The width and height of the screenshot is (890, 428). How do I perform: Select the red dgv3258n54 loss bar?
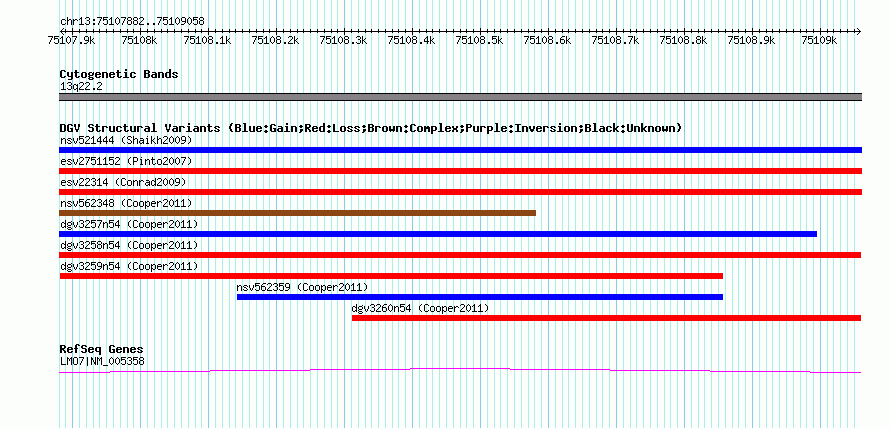pyautogui.click(x=460, y=255)
